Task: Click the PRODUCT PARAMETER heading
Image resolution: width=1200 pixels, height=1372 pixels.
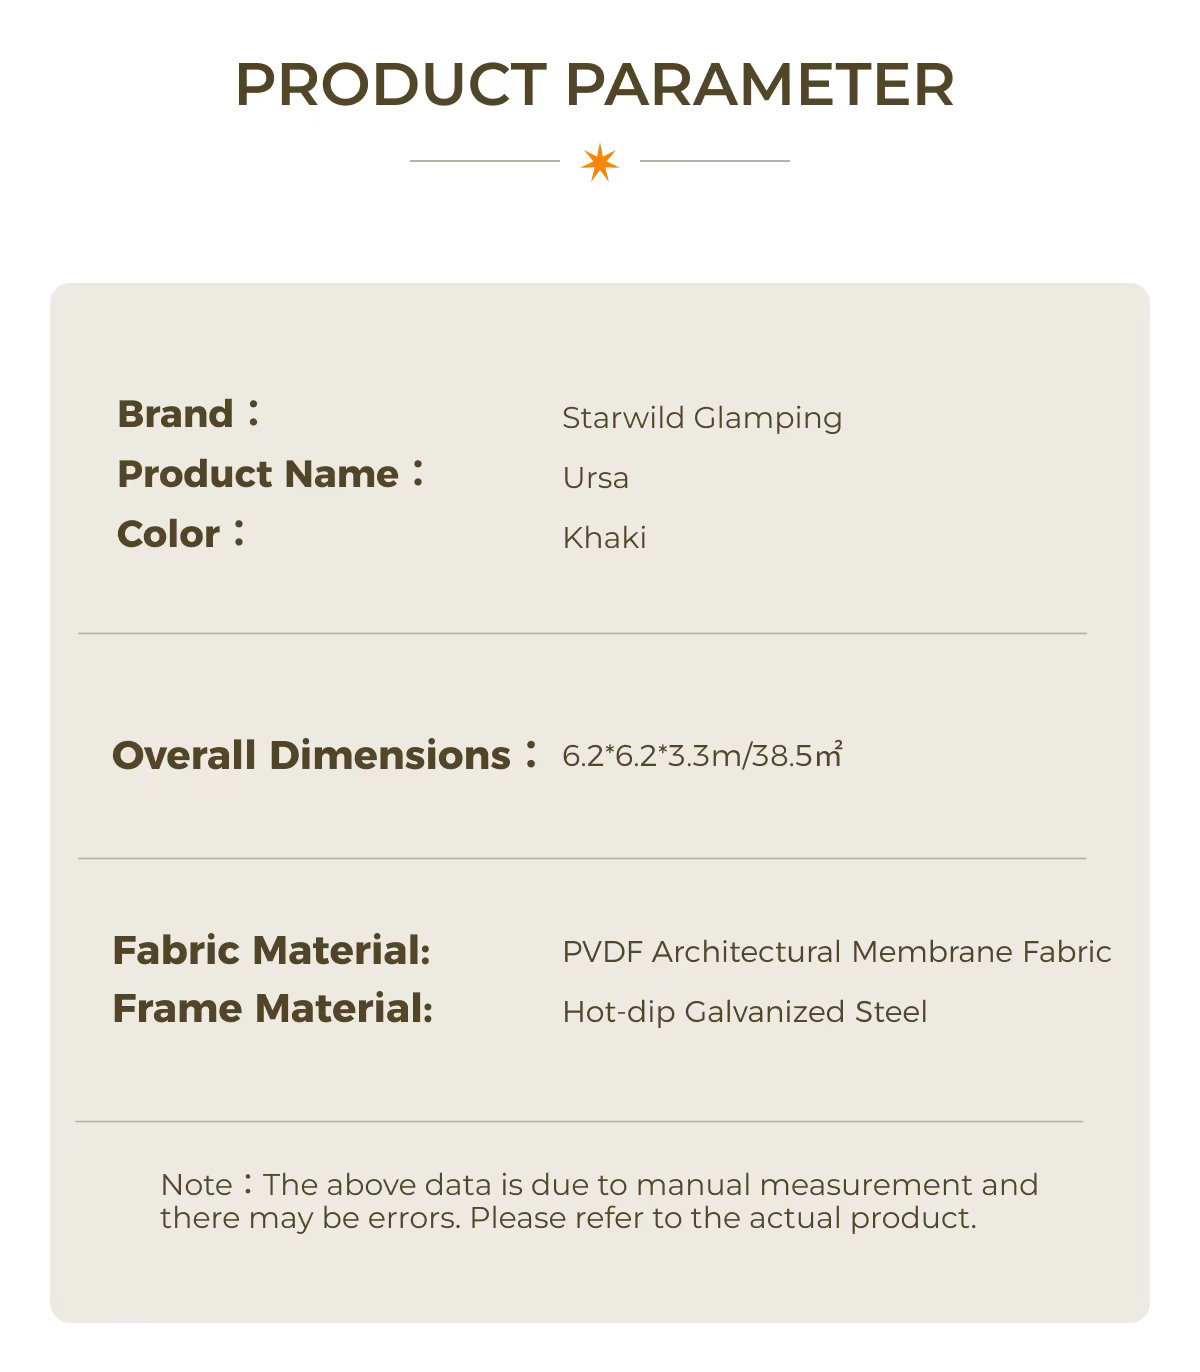Action: pos(595,84)
